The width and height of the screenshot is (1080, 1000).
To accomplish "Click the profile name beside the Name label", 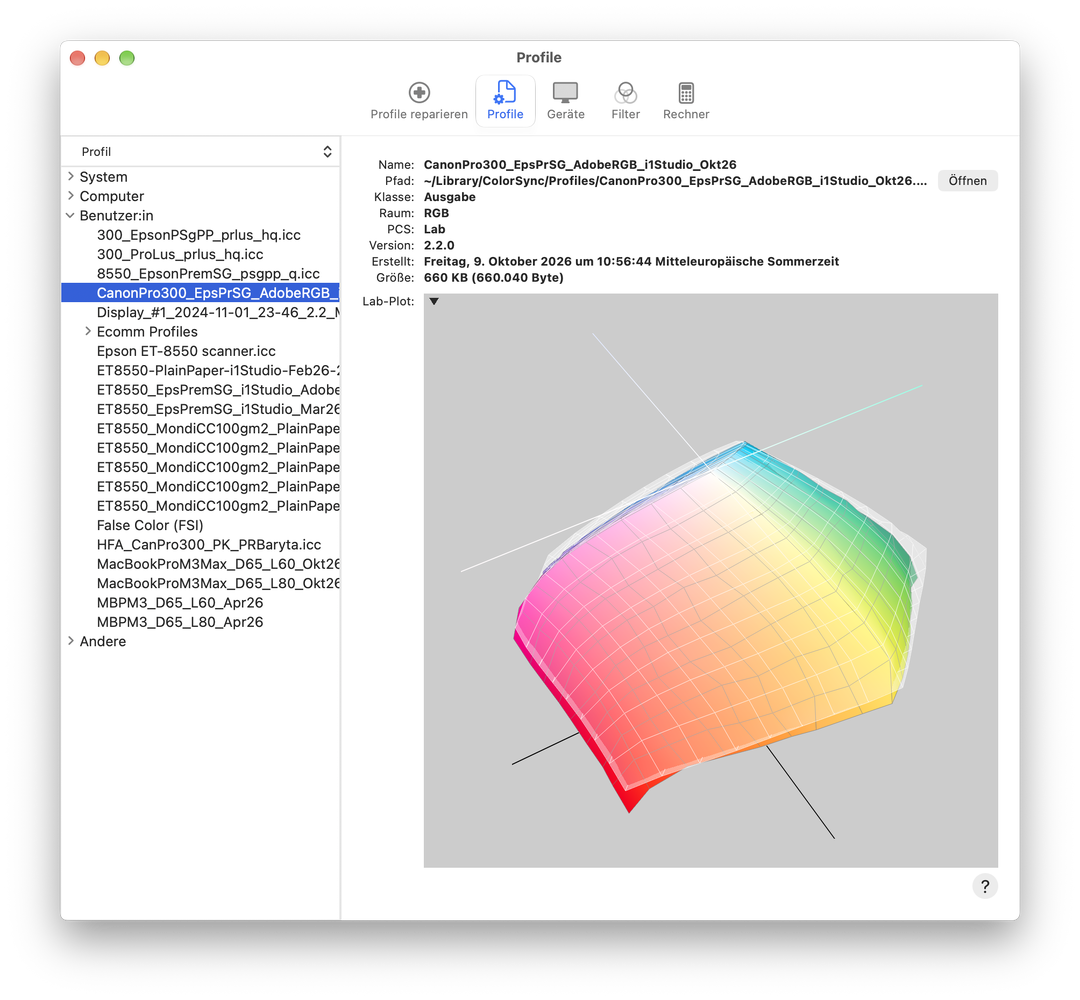I will tap(580, 165).
